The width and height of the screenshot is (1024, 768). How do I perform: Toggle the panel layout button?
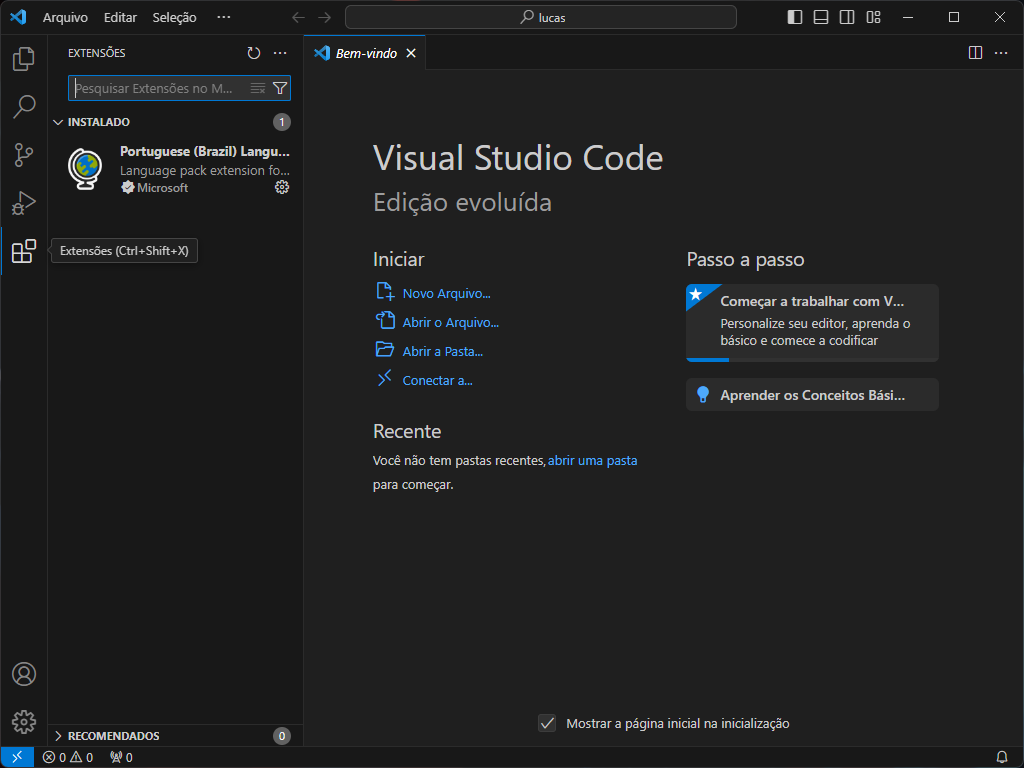point(821,17)
